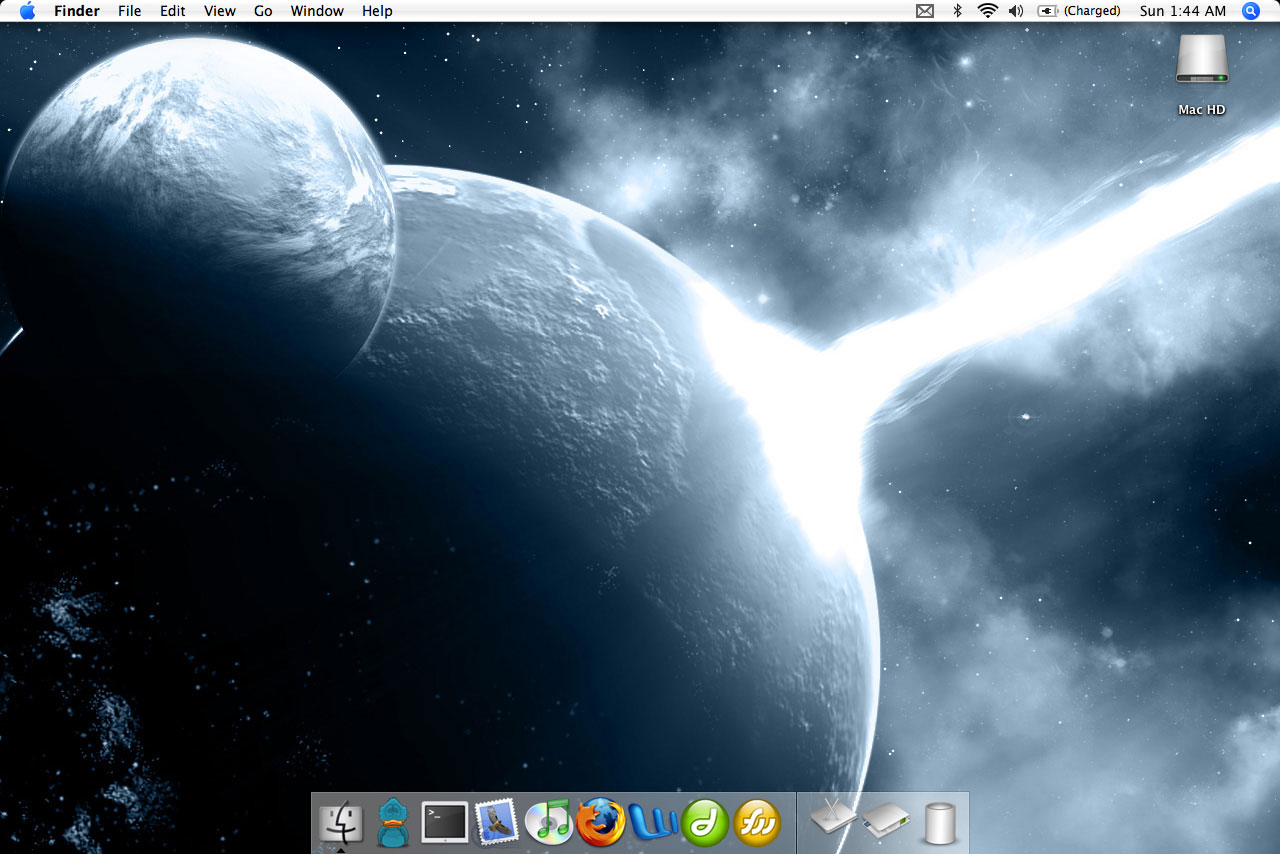This screenshot has height=854, width=1280.
Task: Click the mail envelope menu bar icon
Action: pyautogui.click(x=925, y=11)
